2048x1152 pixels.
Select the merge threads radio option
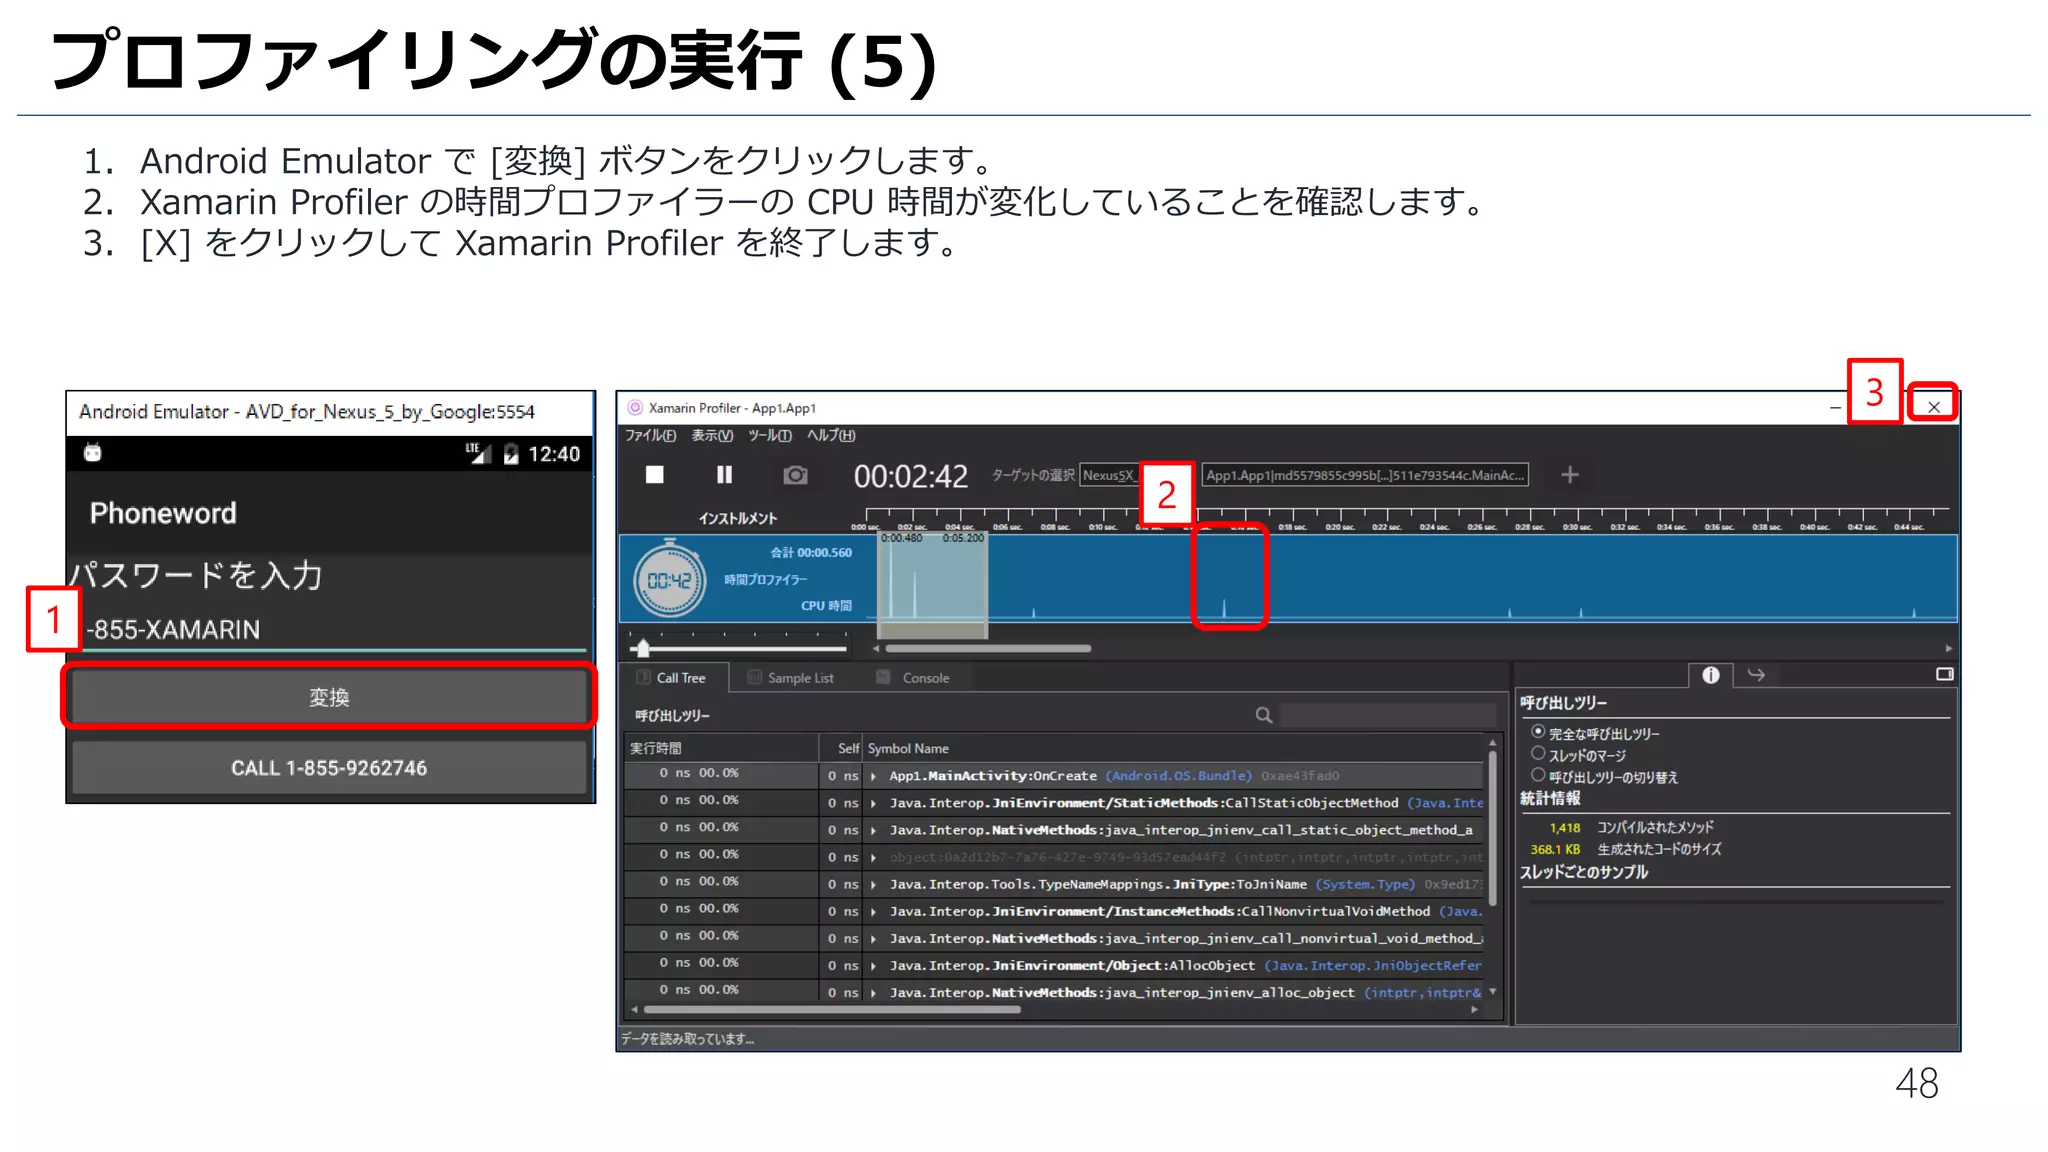(1538, 754)
